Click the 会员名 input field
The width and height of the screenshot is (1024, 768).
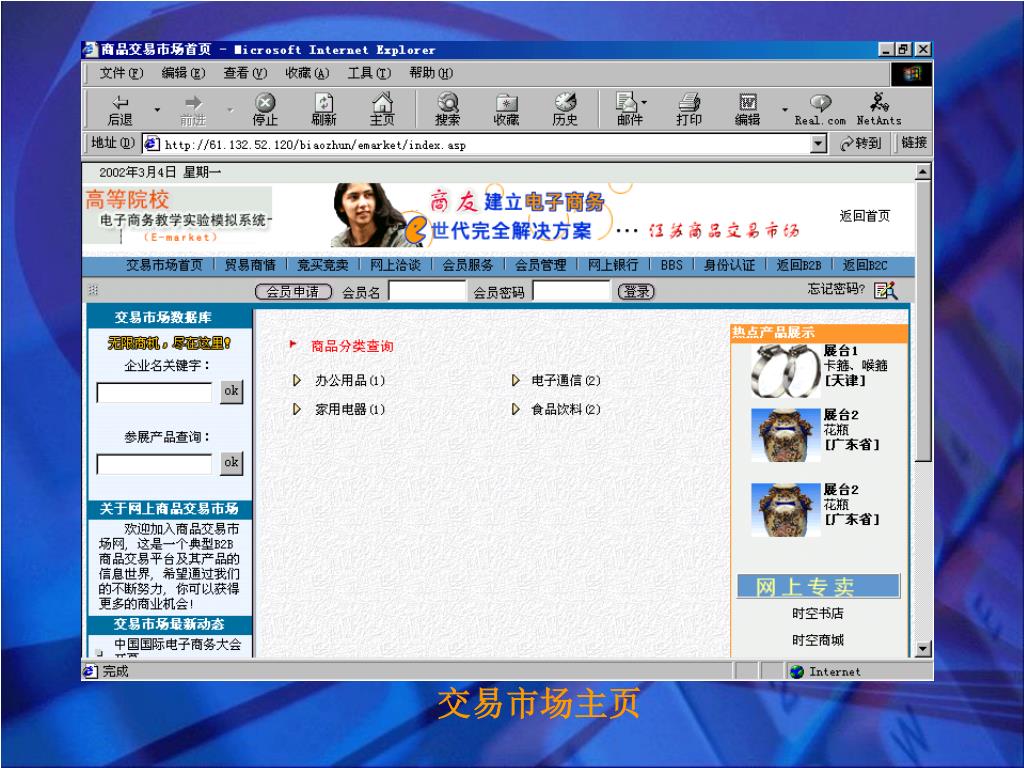tap(426, 291)
